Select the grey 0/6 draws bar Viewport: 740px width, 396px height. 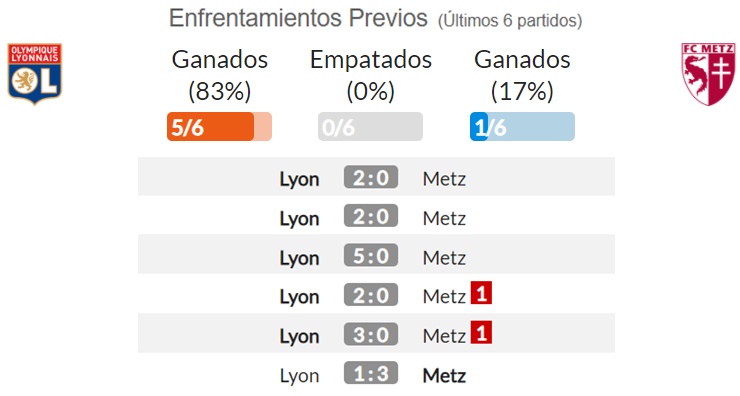point(370,126)
